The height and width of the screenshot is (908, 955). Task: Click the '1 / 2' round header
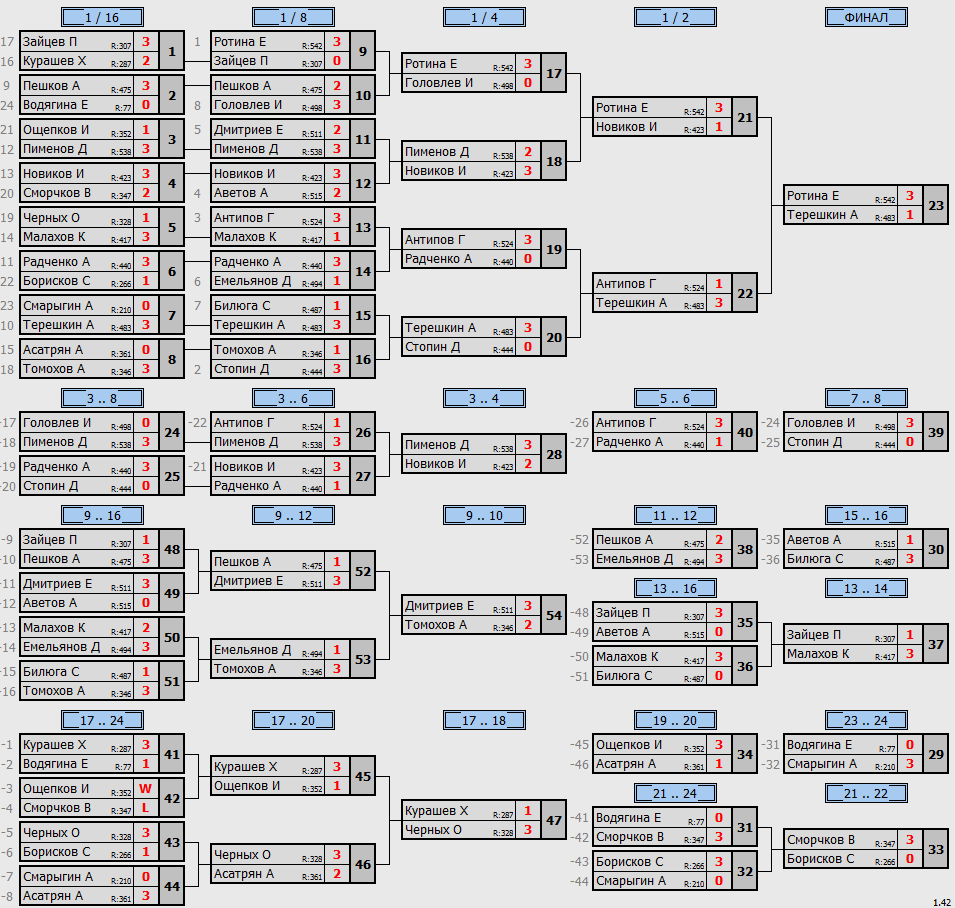675,17
